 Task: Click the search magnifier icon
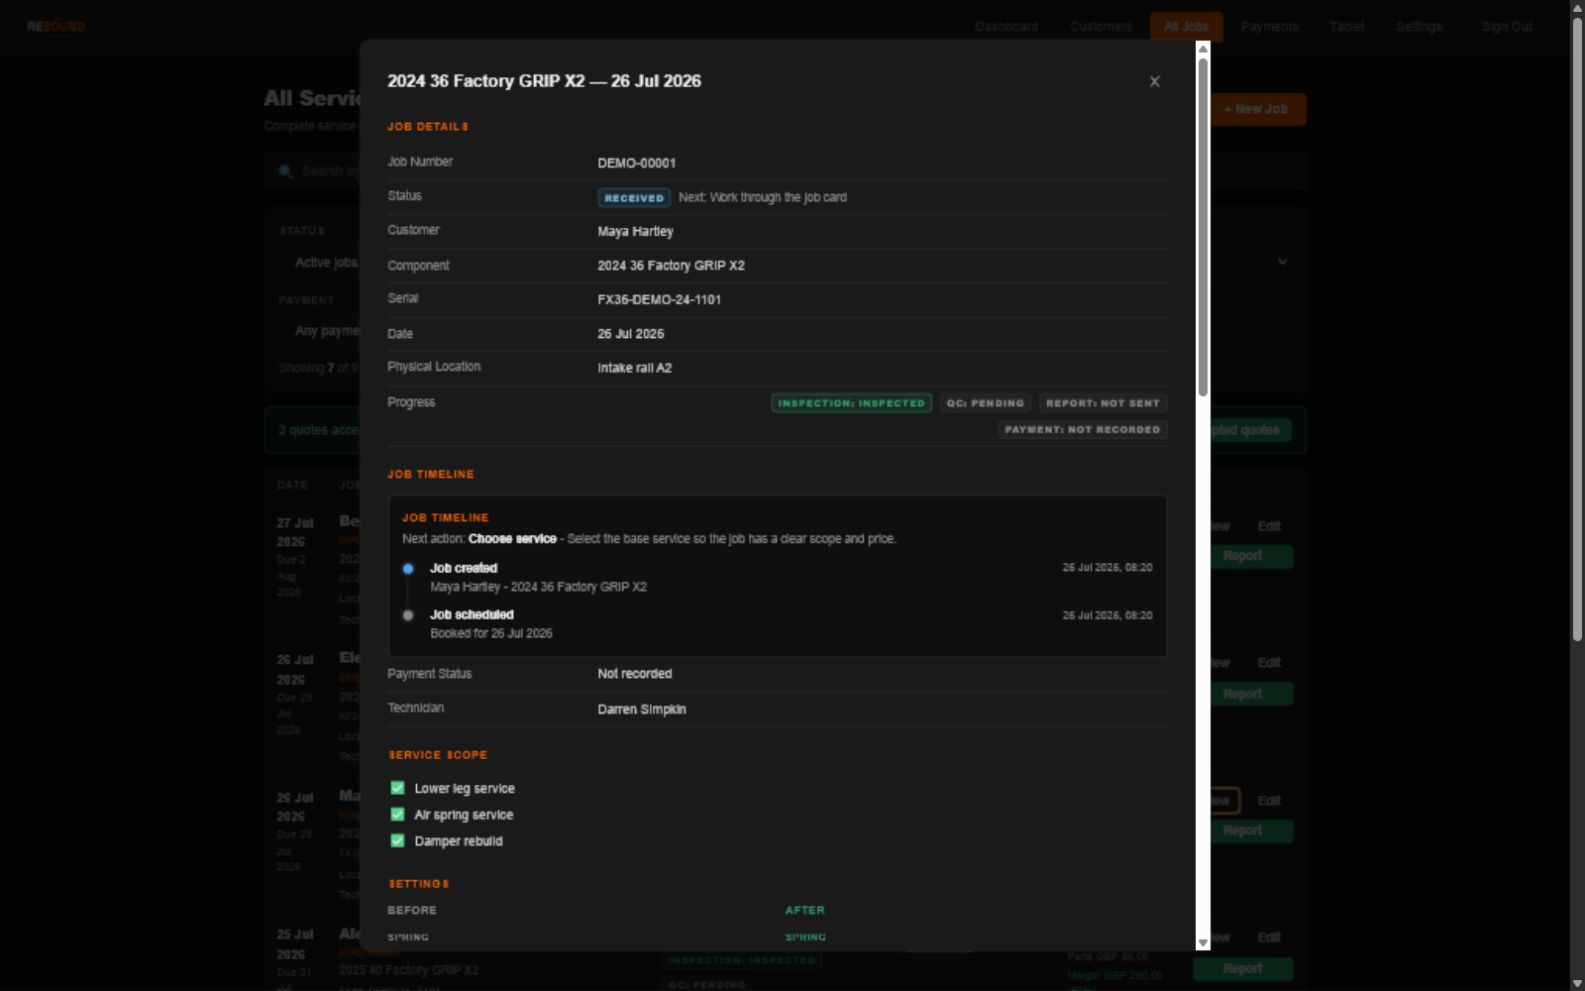[x=285, y=171]
